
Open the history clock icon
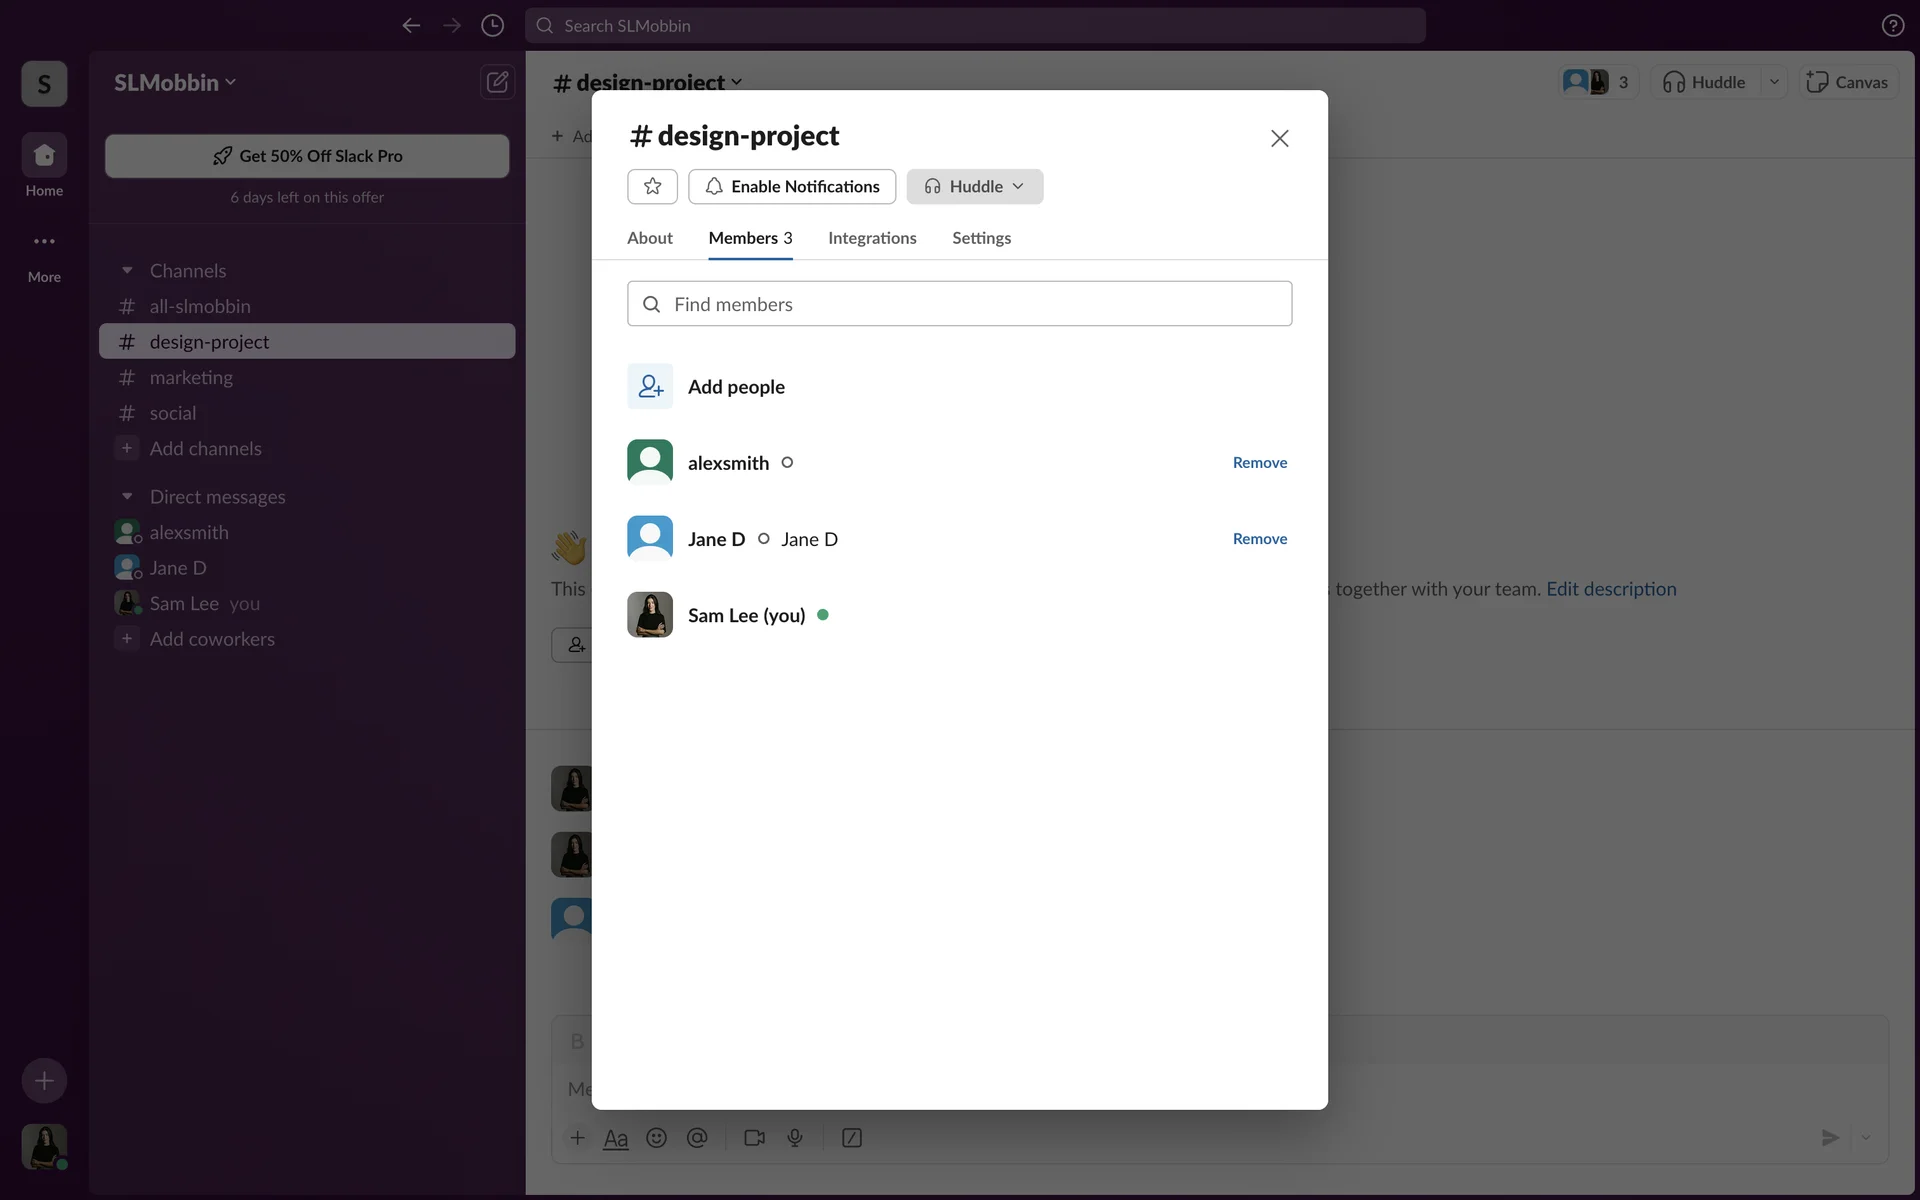(492, 26)
